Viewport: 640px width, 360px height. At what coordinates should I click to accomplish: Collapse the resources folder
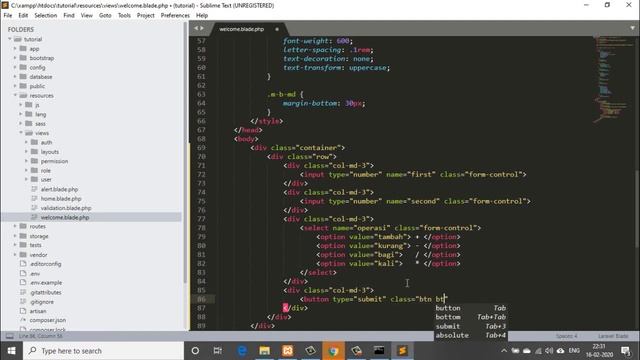click(15, 96)
